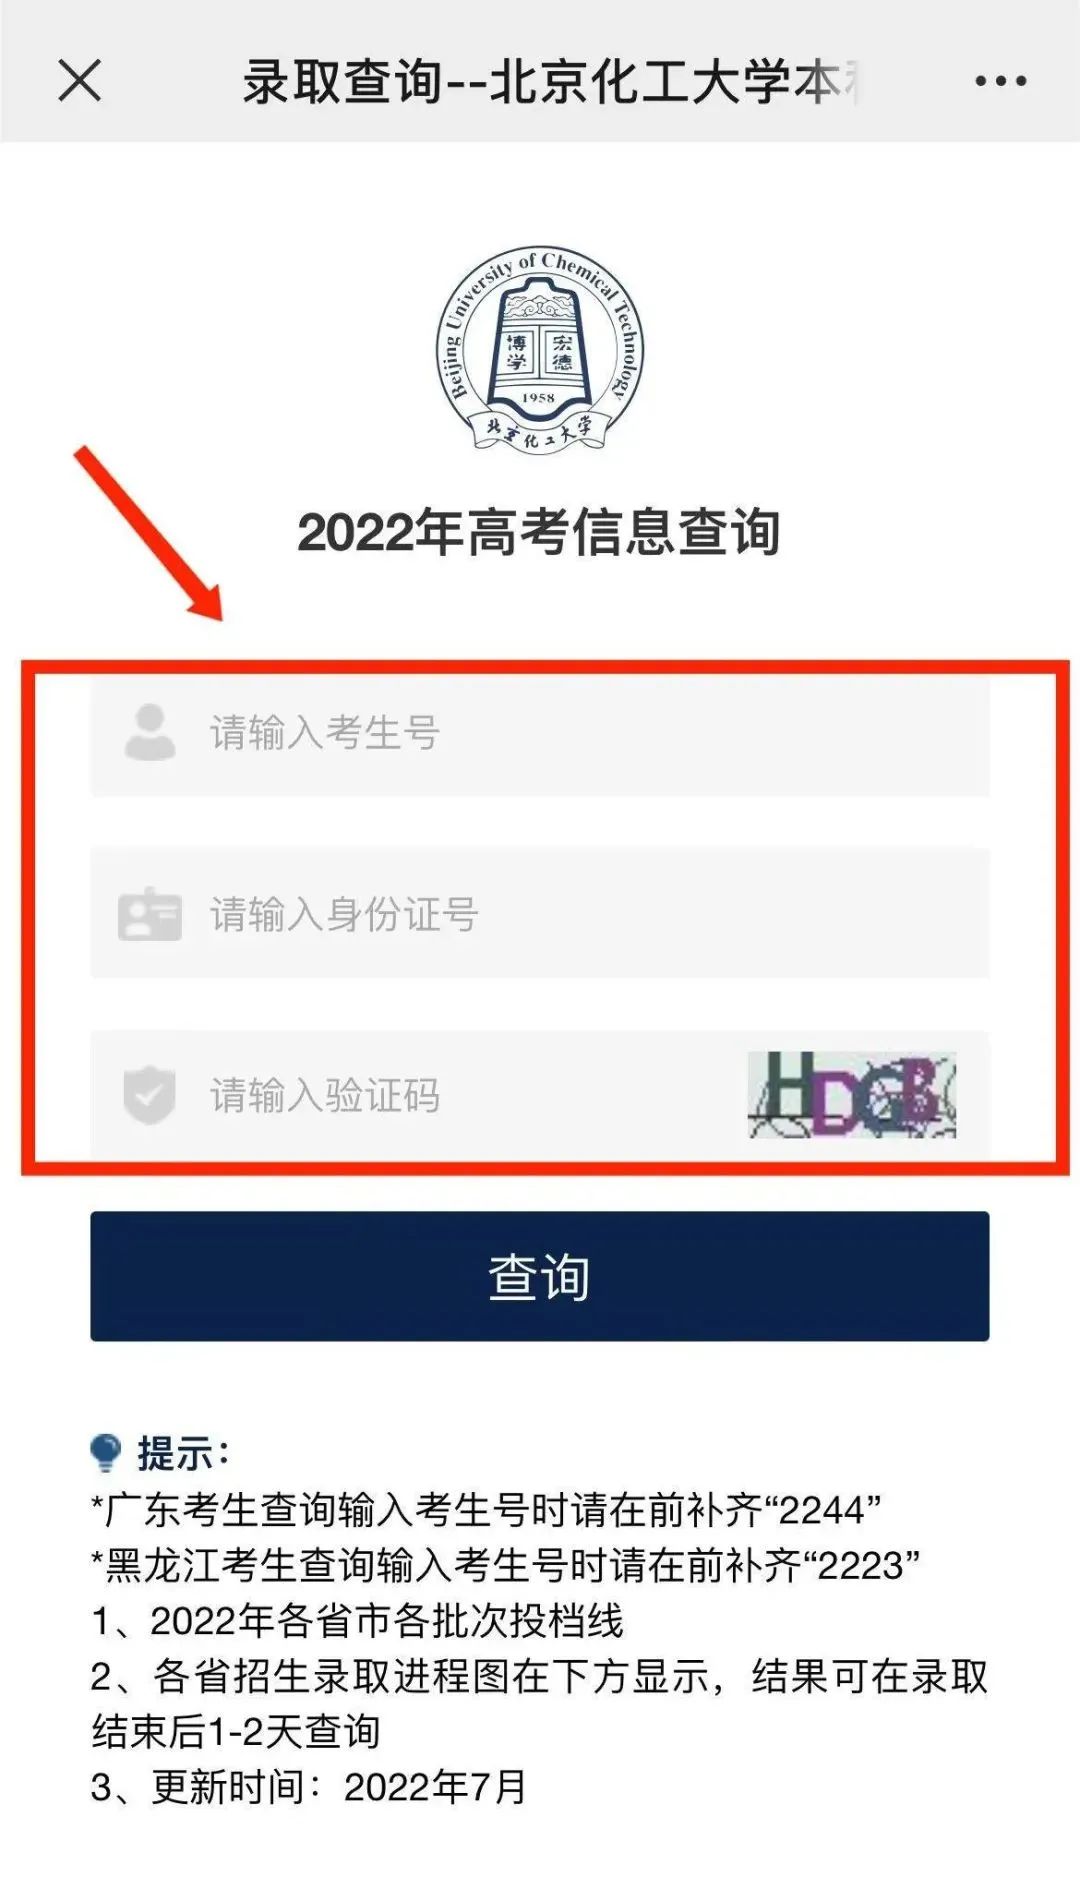Focus the 请输入身份证号 input field
This screenshot has height=1877, width=1080.
[540, 913]
